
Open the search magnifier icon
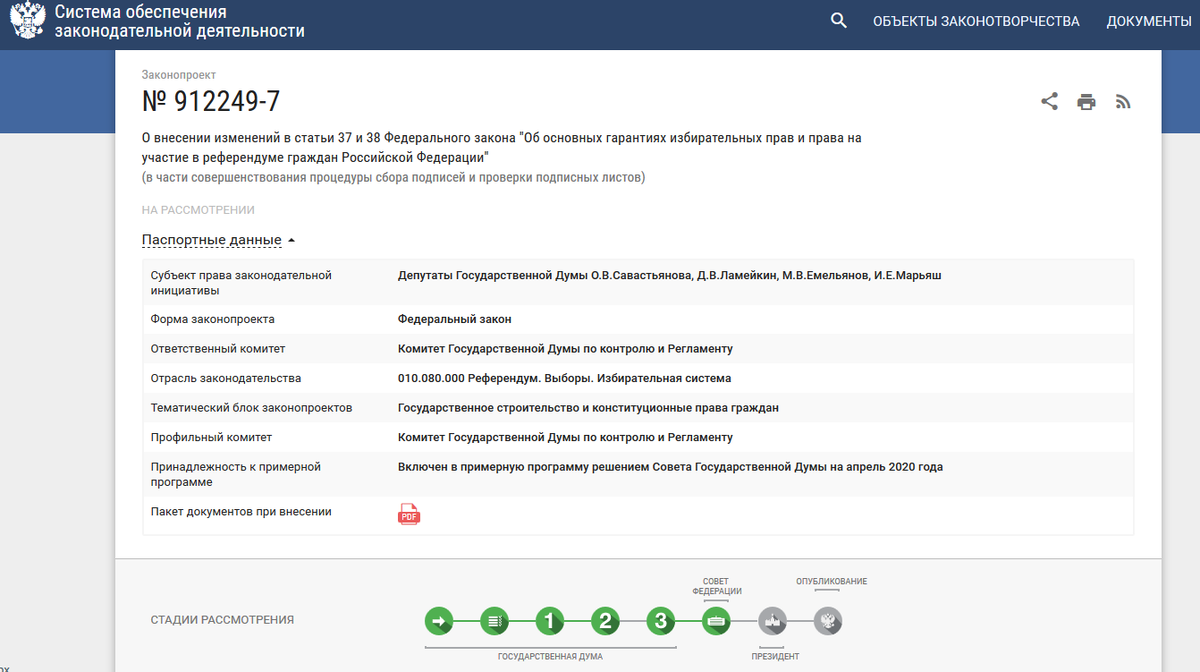point(839,21)
